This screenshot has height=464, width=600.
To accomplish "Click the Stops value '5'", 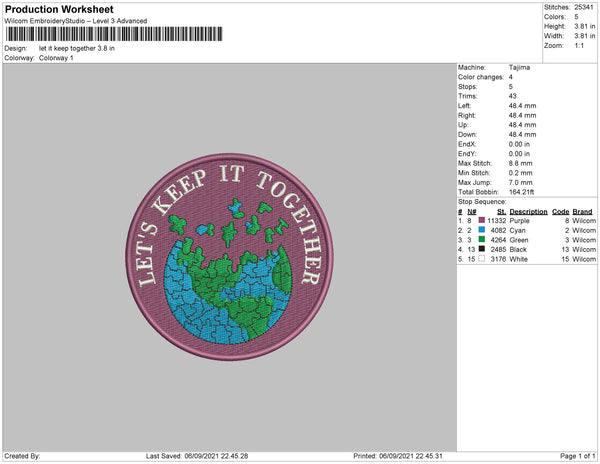I will (510, 86).
